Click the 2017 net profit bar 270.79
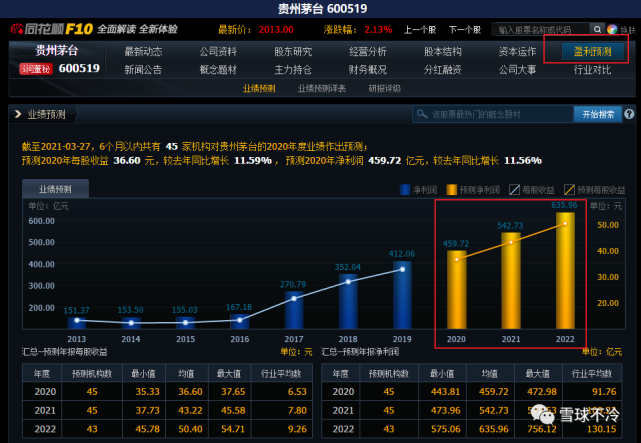Image resolution: width=641 pixels, height=443 pixels. 294,310
